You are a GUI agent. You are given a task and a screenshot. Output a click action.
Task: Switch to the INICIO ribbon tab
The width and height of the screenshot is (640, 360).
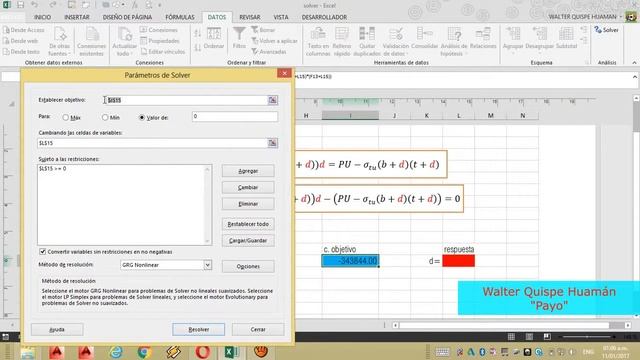click(x=42, y=17)
